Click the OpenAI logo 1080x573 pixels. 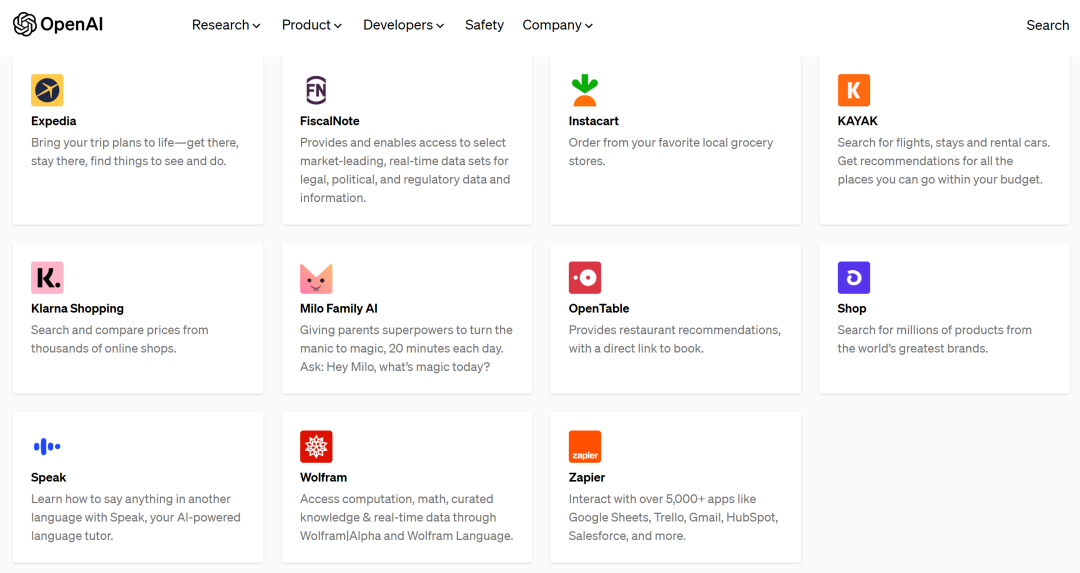coord(58,25)
